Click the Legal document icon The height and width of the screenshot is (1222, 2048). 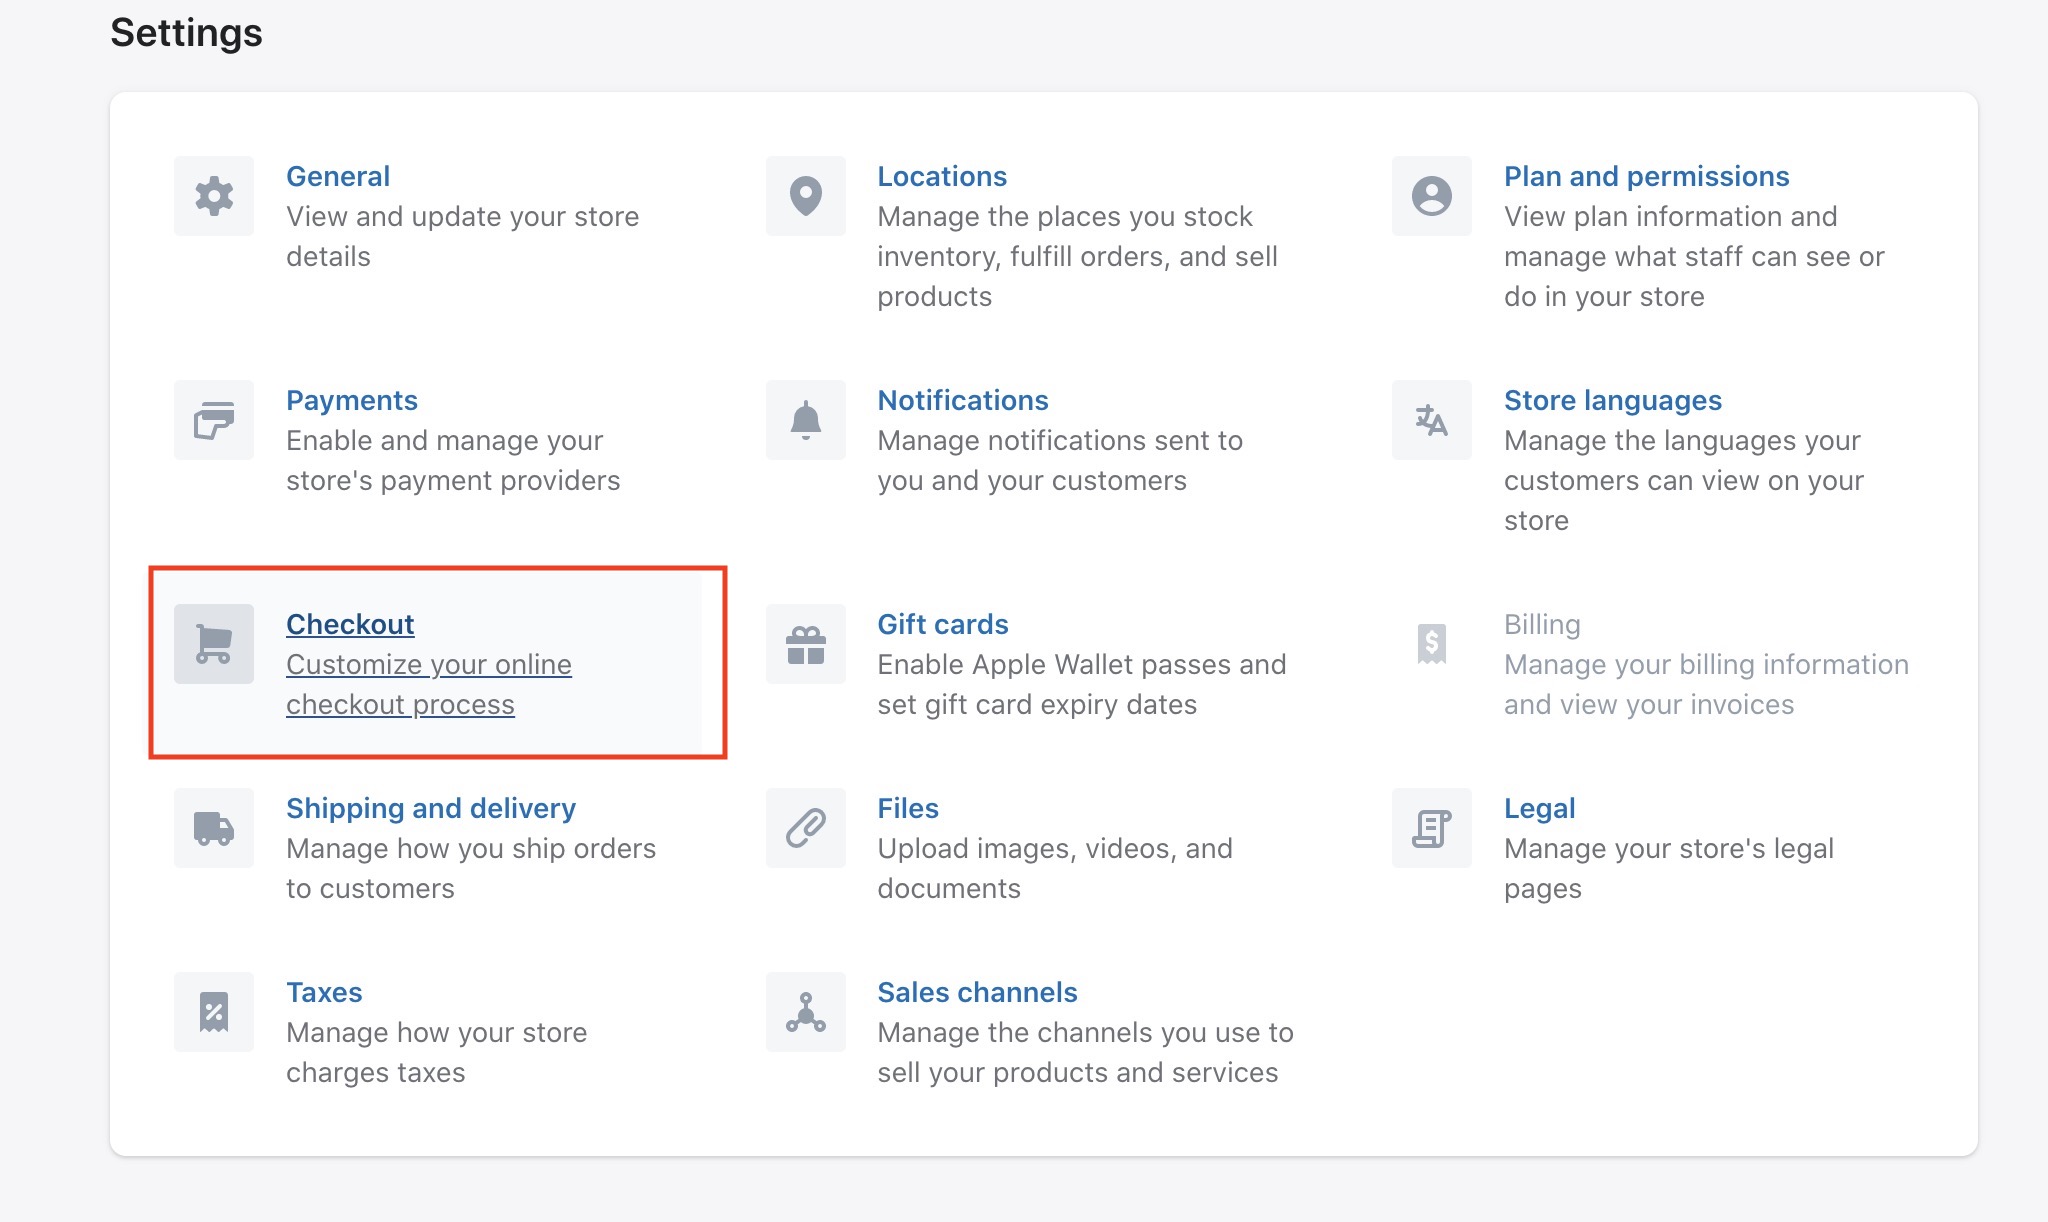[x=1431, y=828]
